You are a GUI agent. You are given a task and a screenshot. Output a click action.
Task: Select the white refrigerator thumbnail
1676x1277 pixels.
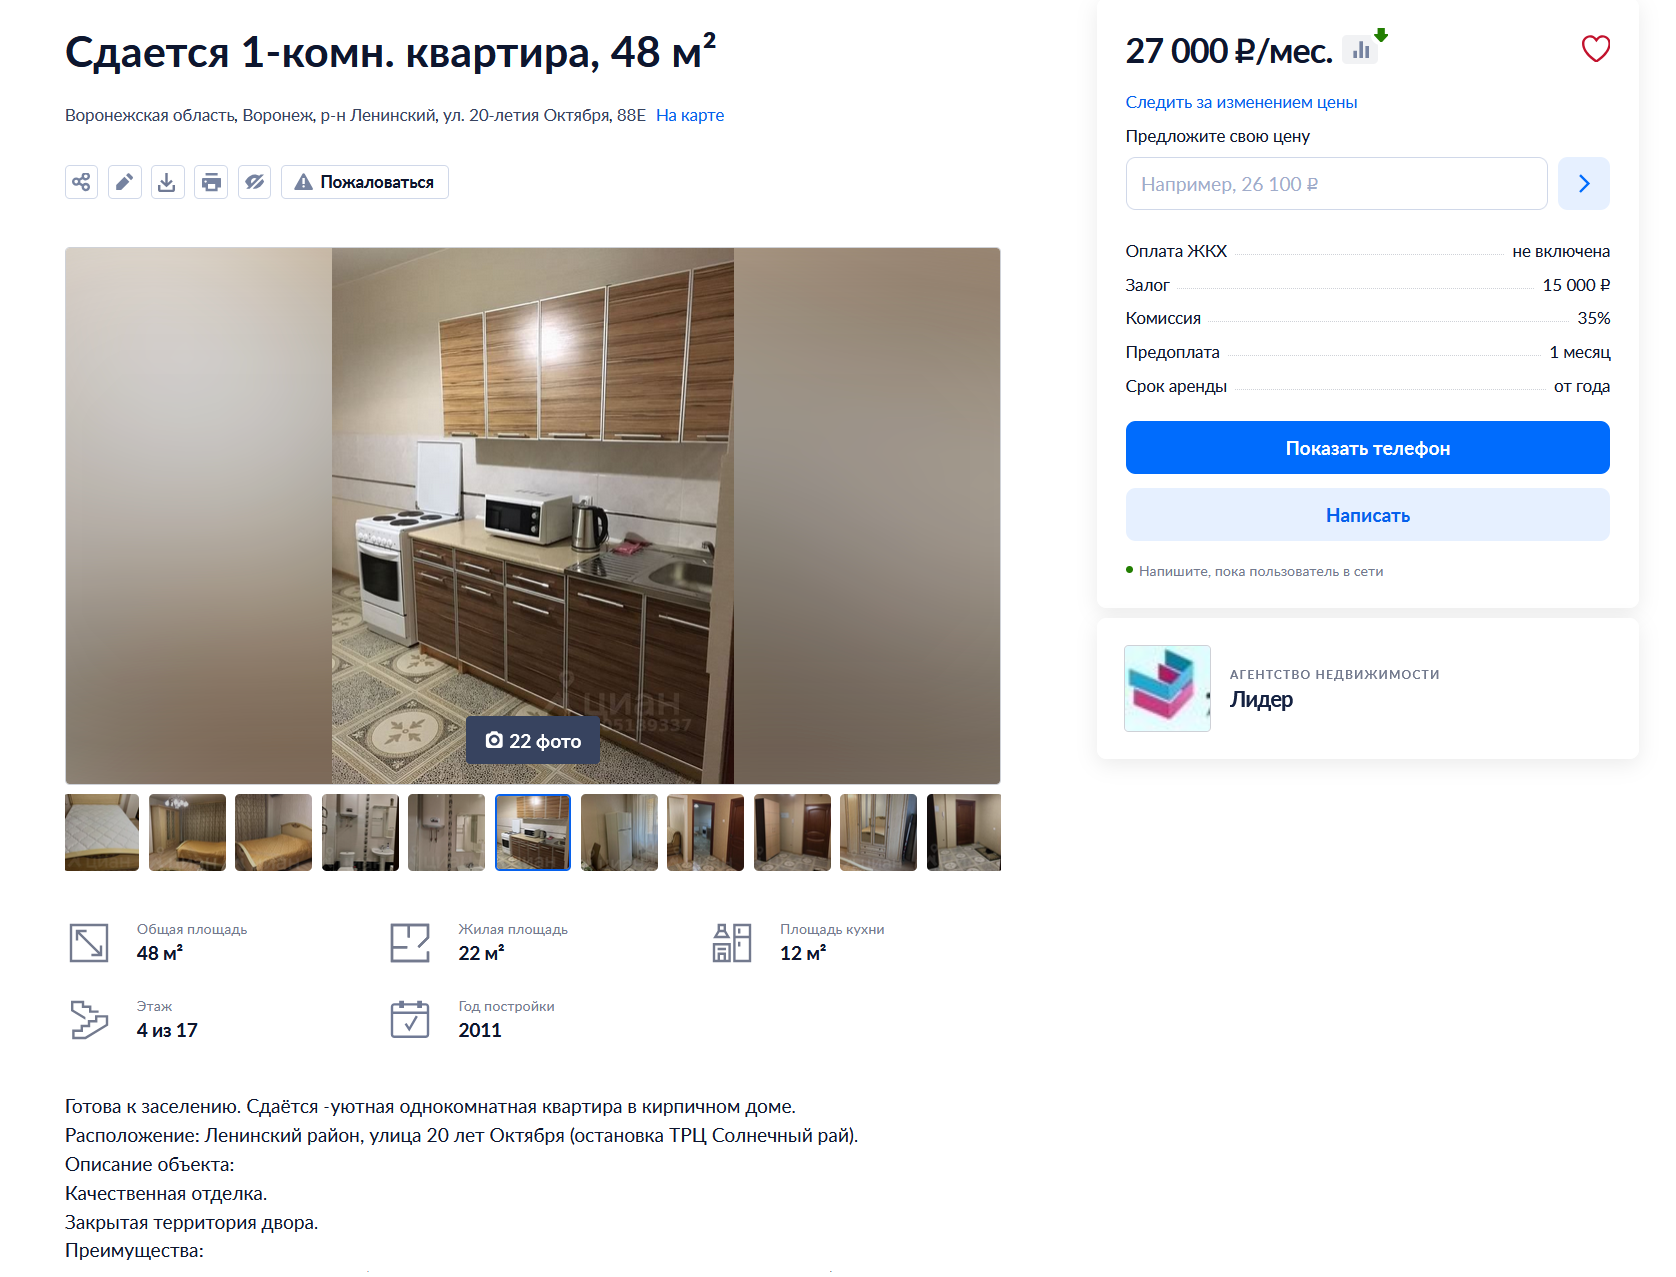pos(619,832)
